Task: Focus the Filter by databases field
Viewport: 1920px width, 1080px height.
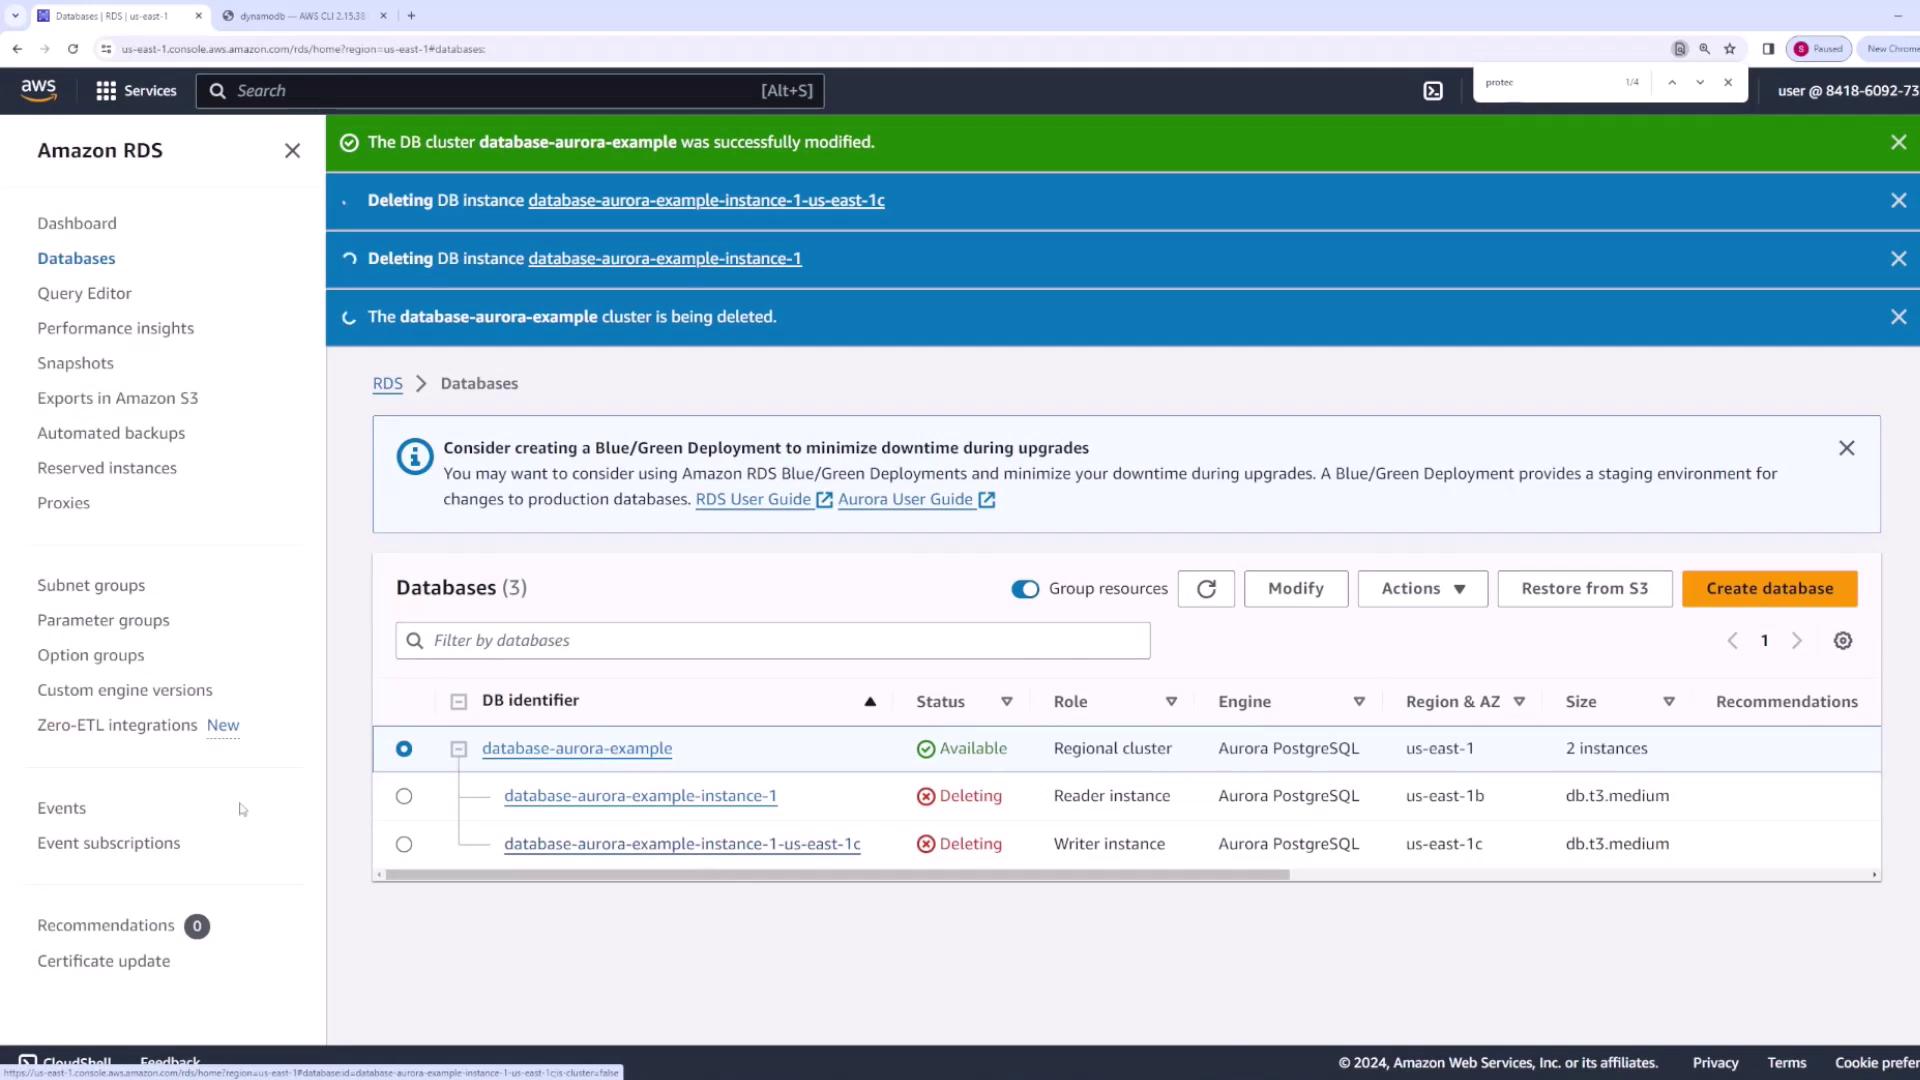Action: point(772,641)
